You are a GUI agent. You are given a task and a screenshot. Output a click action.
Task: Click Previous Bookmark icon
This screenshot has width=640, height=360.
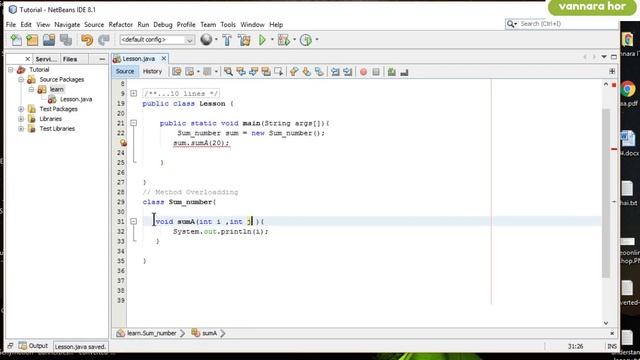coord(294,72)
